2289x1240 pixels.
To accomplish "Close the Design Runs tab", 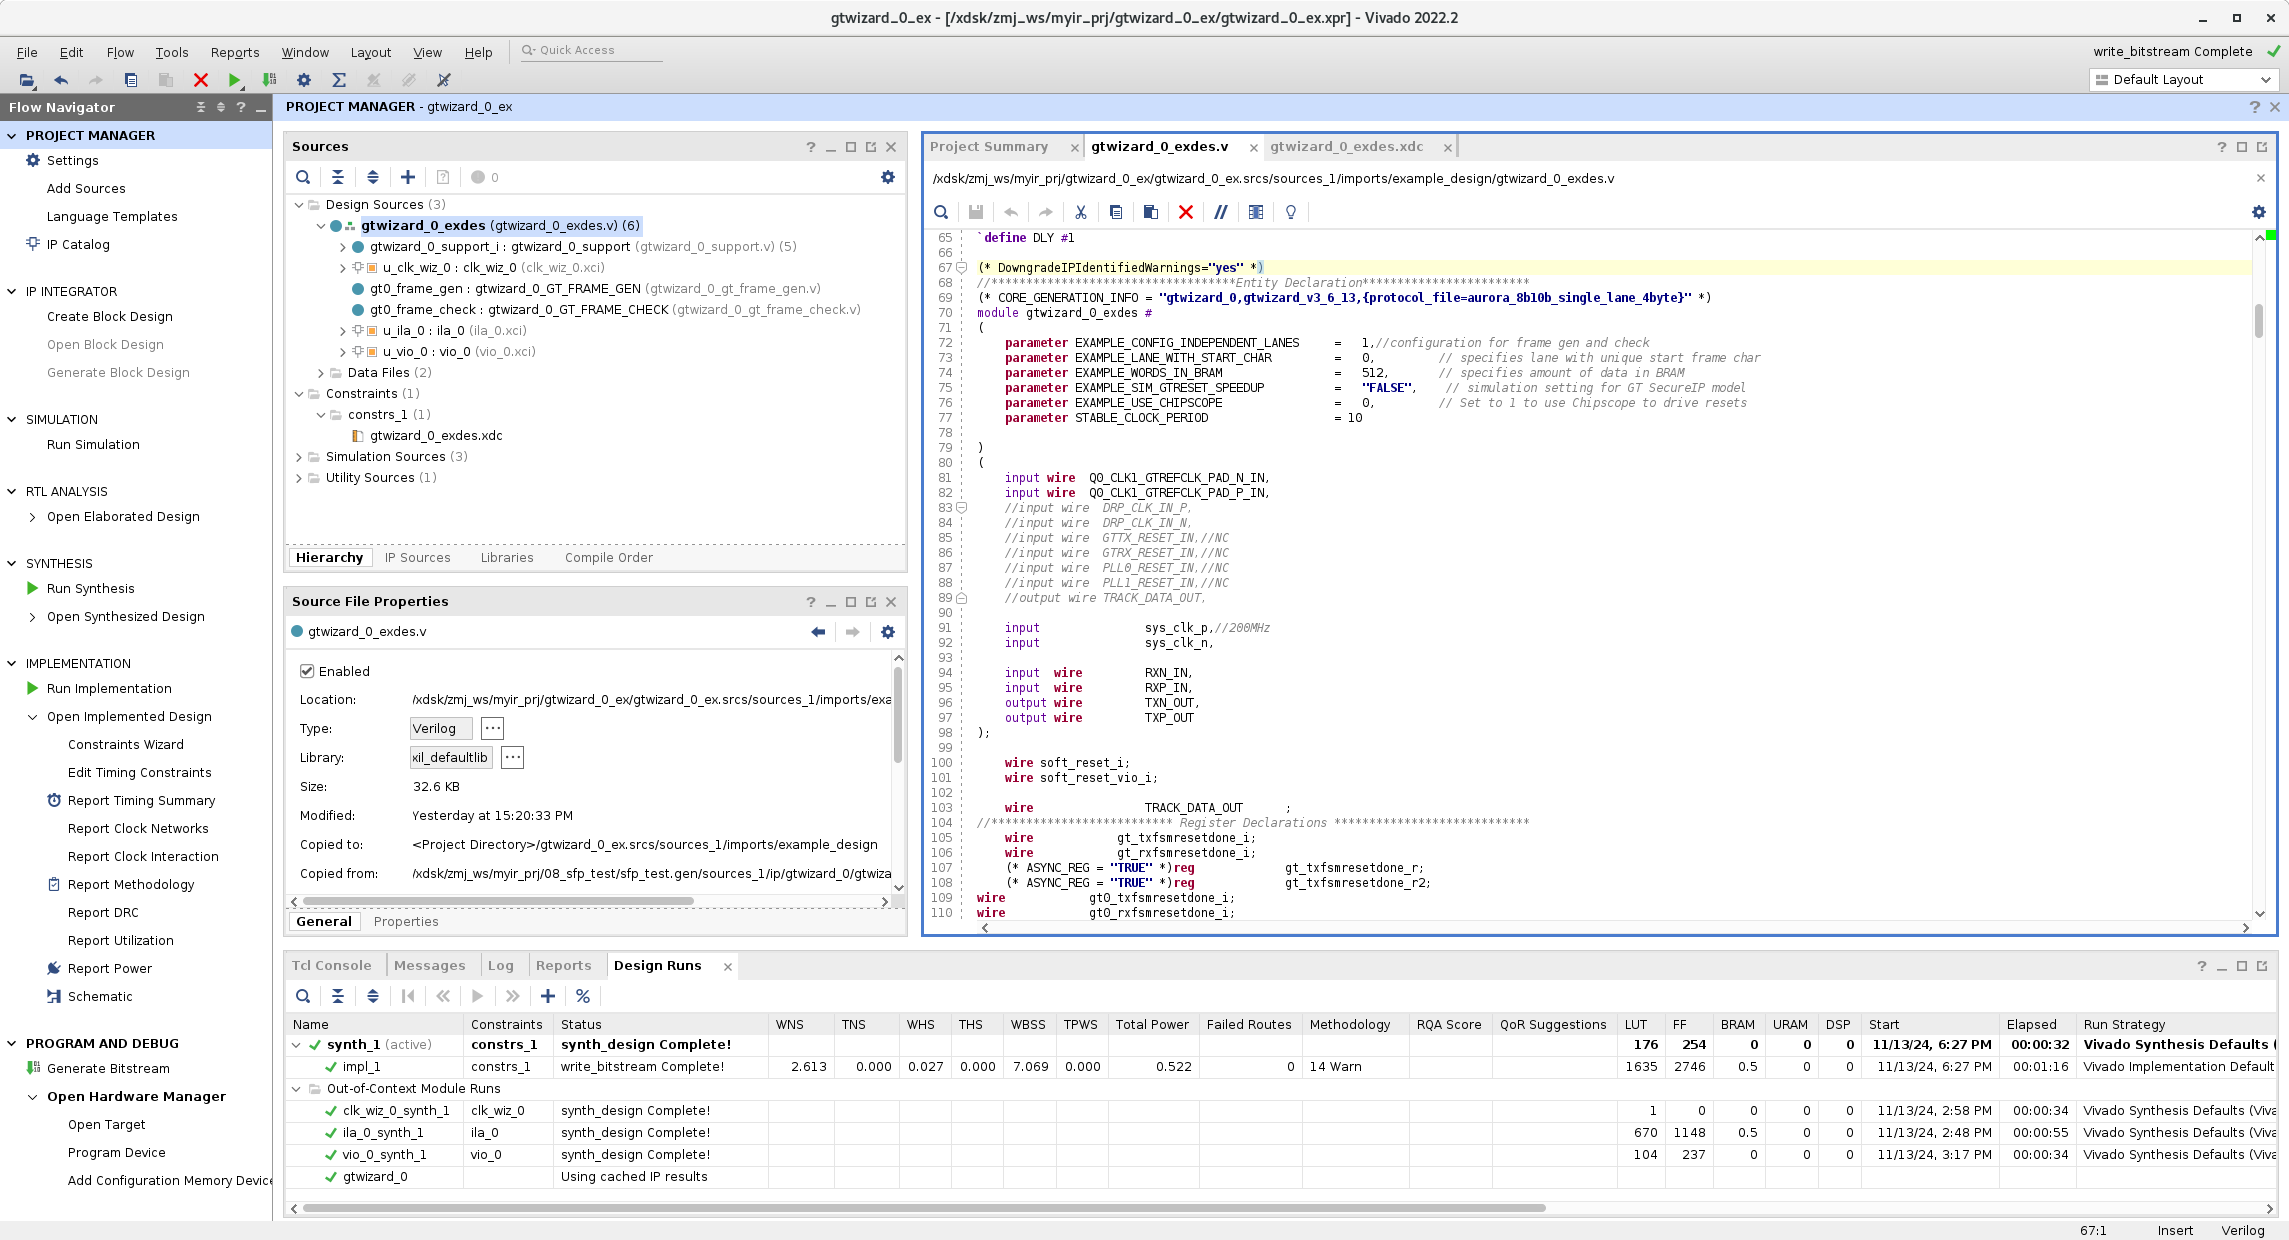I will coord(728,967).
